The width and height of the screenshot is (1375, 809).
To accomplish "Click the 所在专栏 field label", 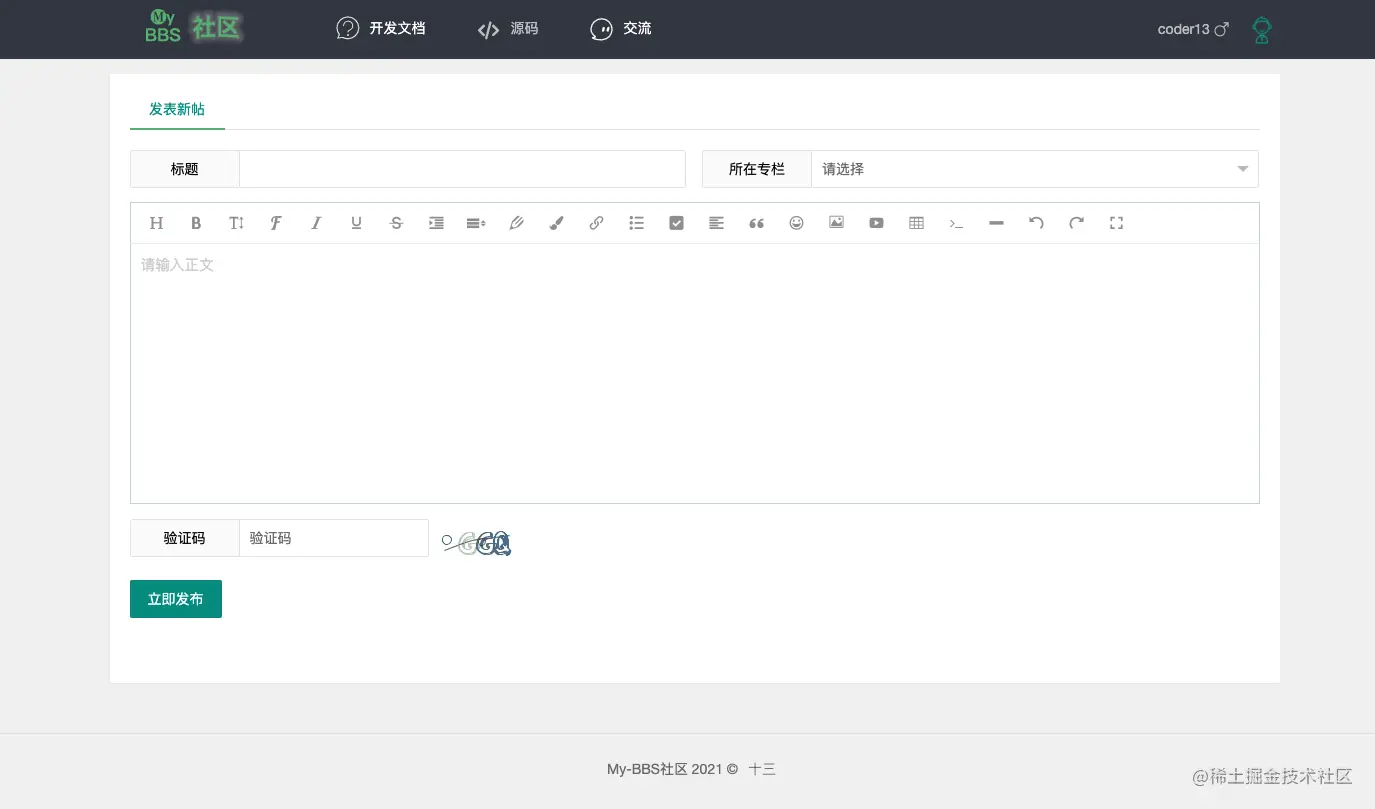I will coord(757,169).
